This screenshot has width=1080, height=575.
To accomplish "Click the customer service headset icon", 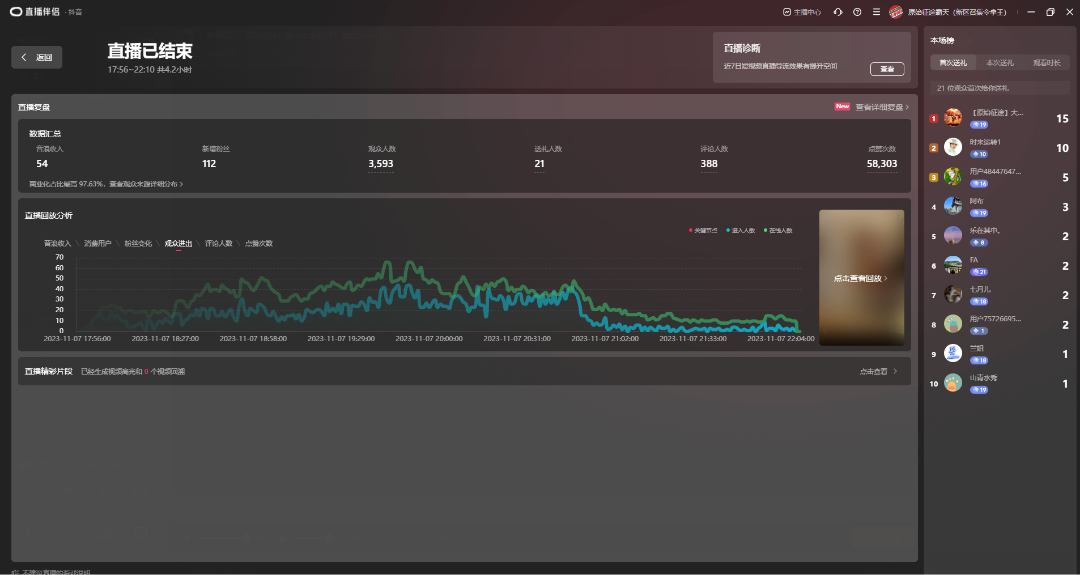I will pos(837,12).
